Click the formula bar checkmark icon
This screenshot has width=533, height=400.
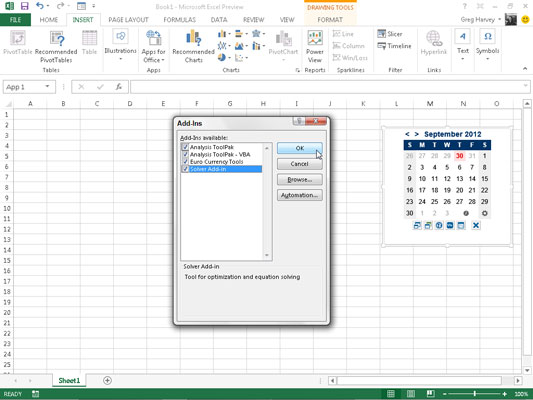100,87
